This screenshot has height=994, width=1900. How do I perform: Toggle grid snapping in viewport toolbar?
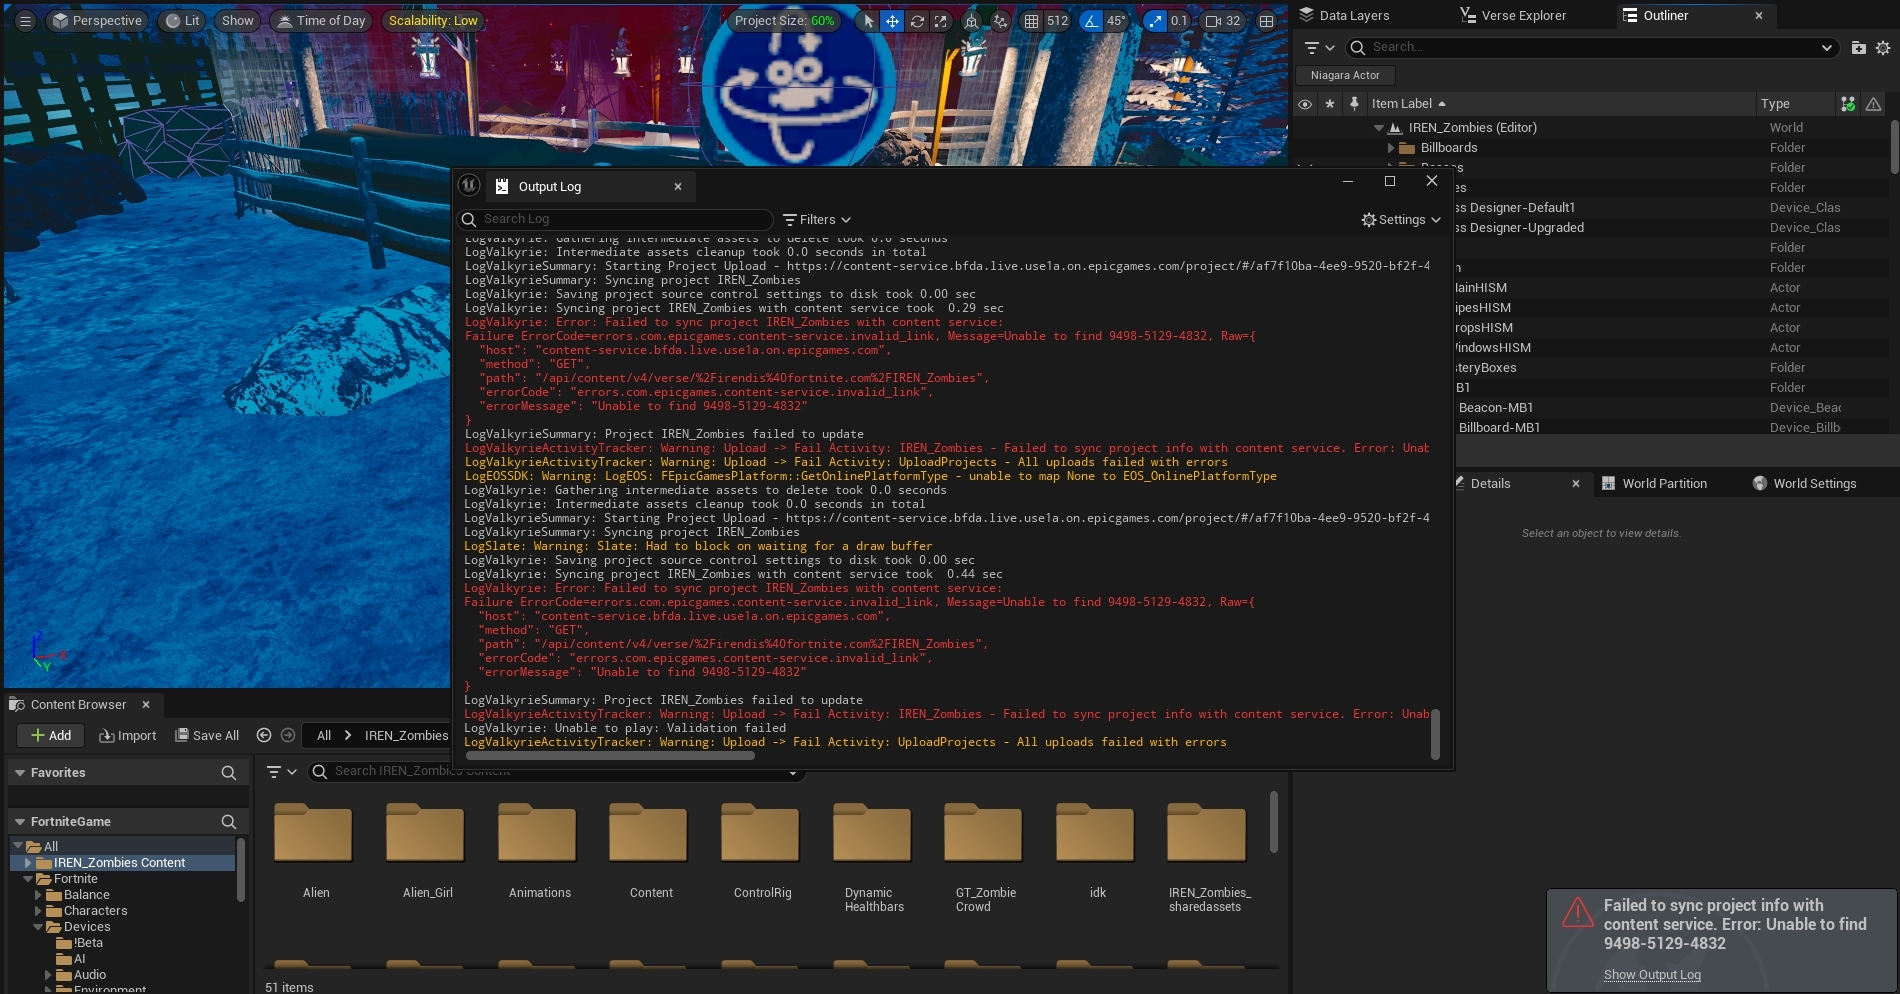pyautogui.click(x=1031, y=21)
